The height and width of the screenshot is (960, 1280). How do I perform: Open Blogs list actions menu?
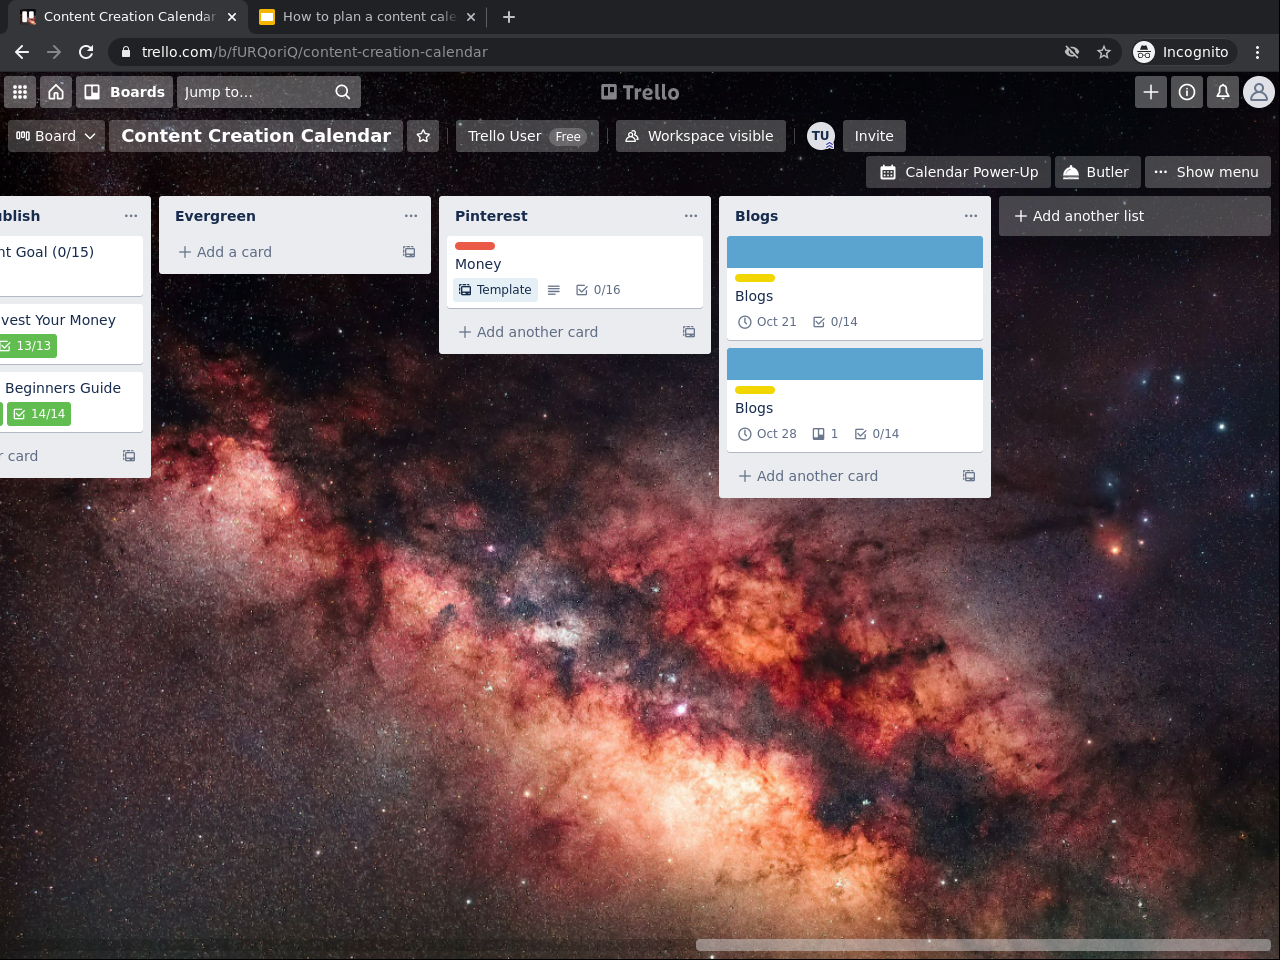(x=971, y=216)
